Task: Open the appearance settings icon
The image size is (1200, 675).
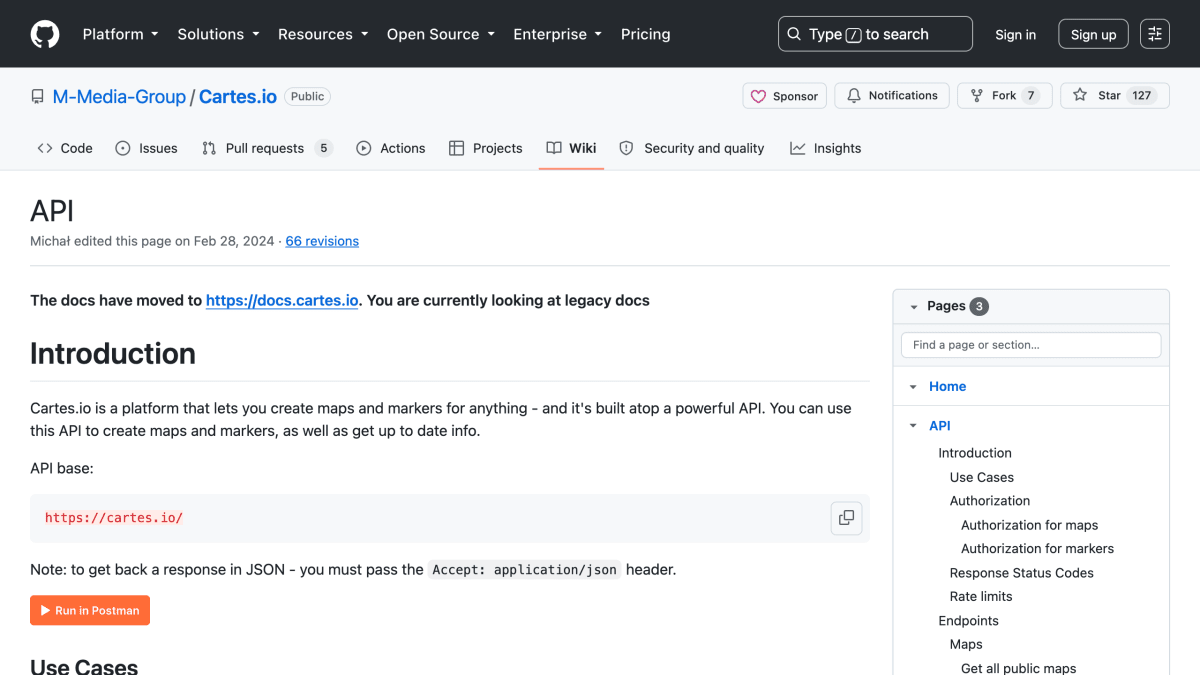Action: click(x=1155, y=34)
